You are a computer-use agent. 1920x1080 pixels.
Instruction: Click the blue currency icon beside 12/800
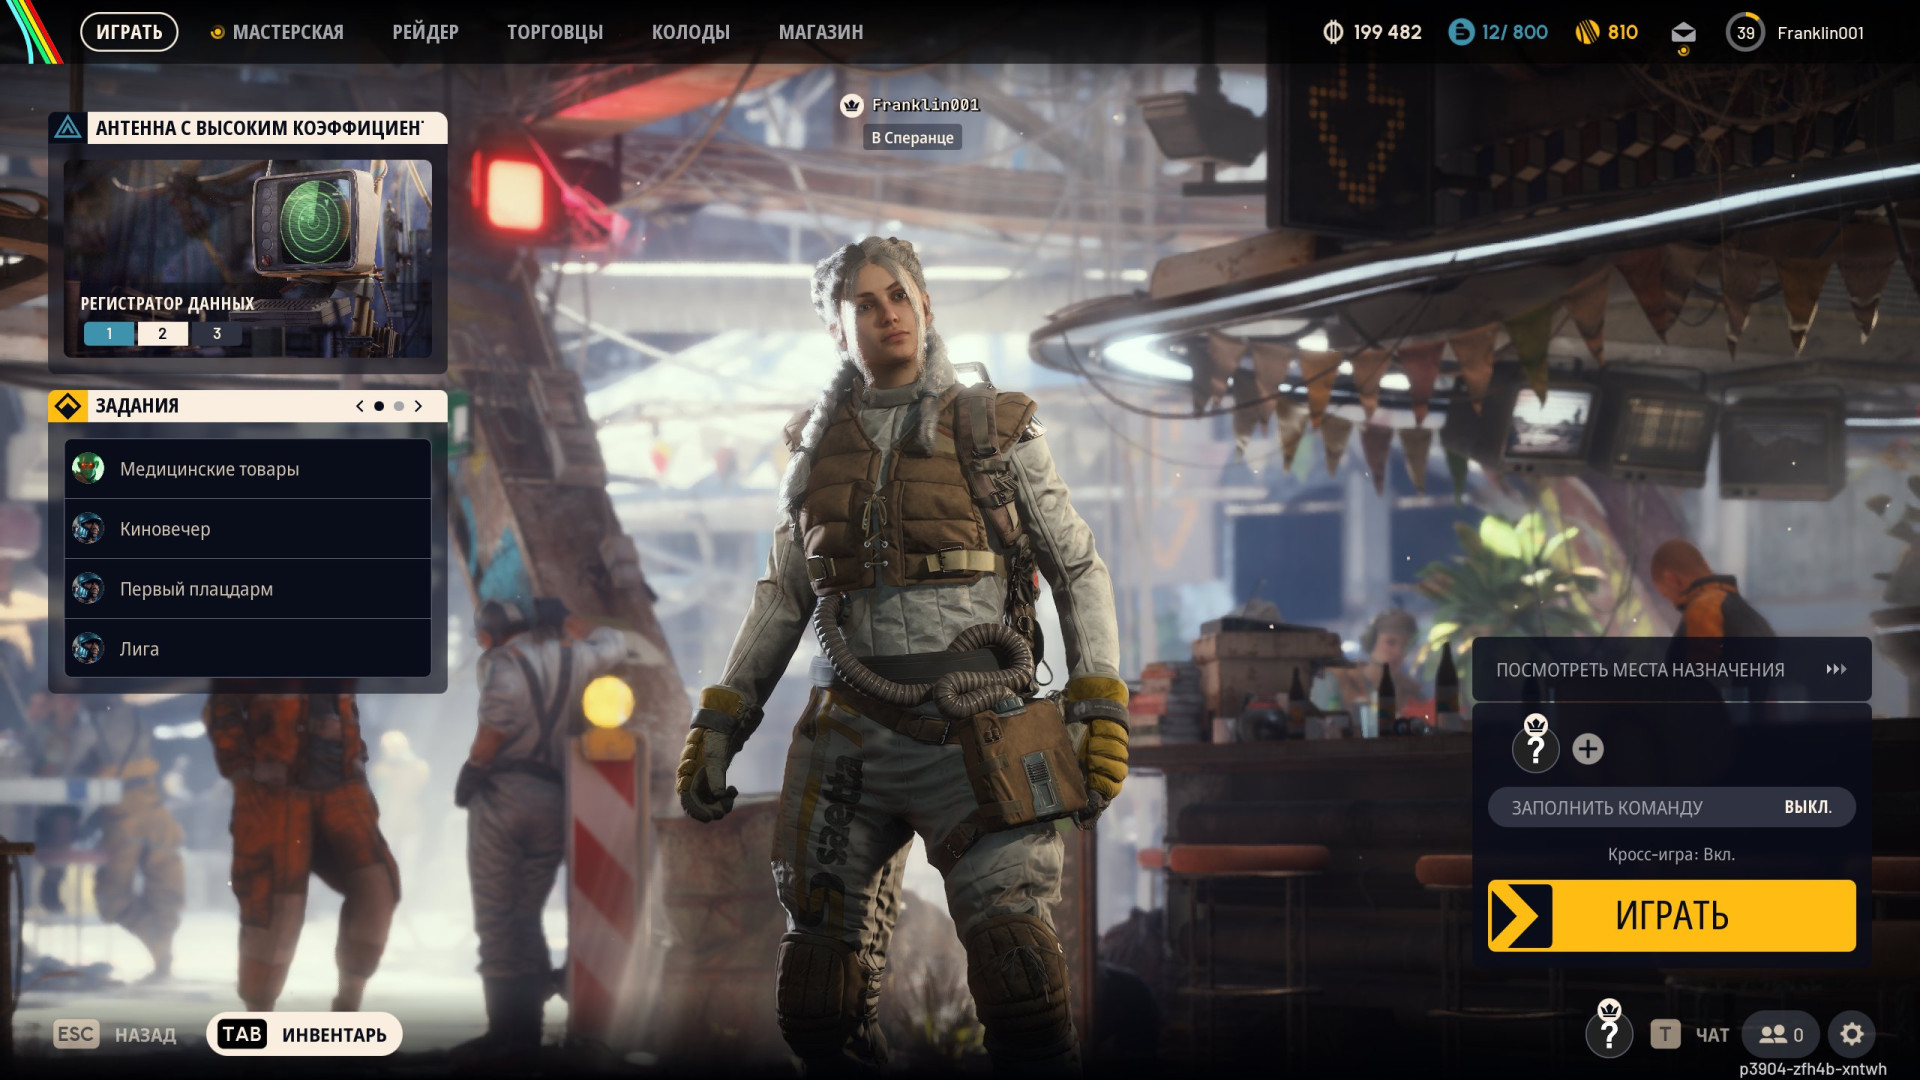click(x=1461, y=32)
